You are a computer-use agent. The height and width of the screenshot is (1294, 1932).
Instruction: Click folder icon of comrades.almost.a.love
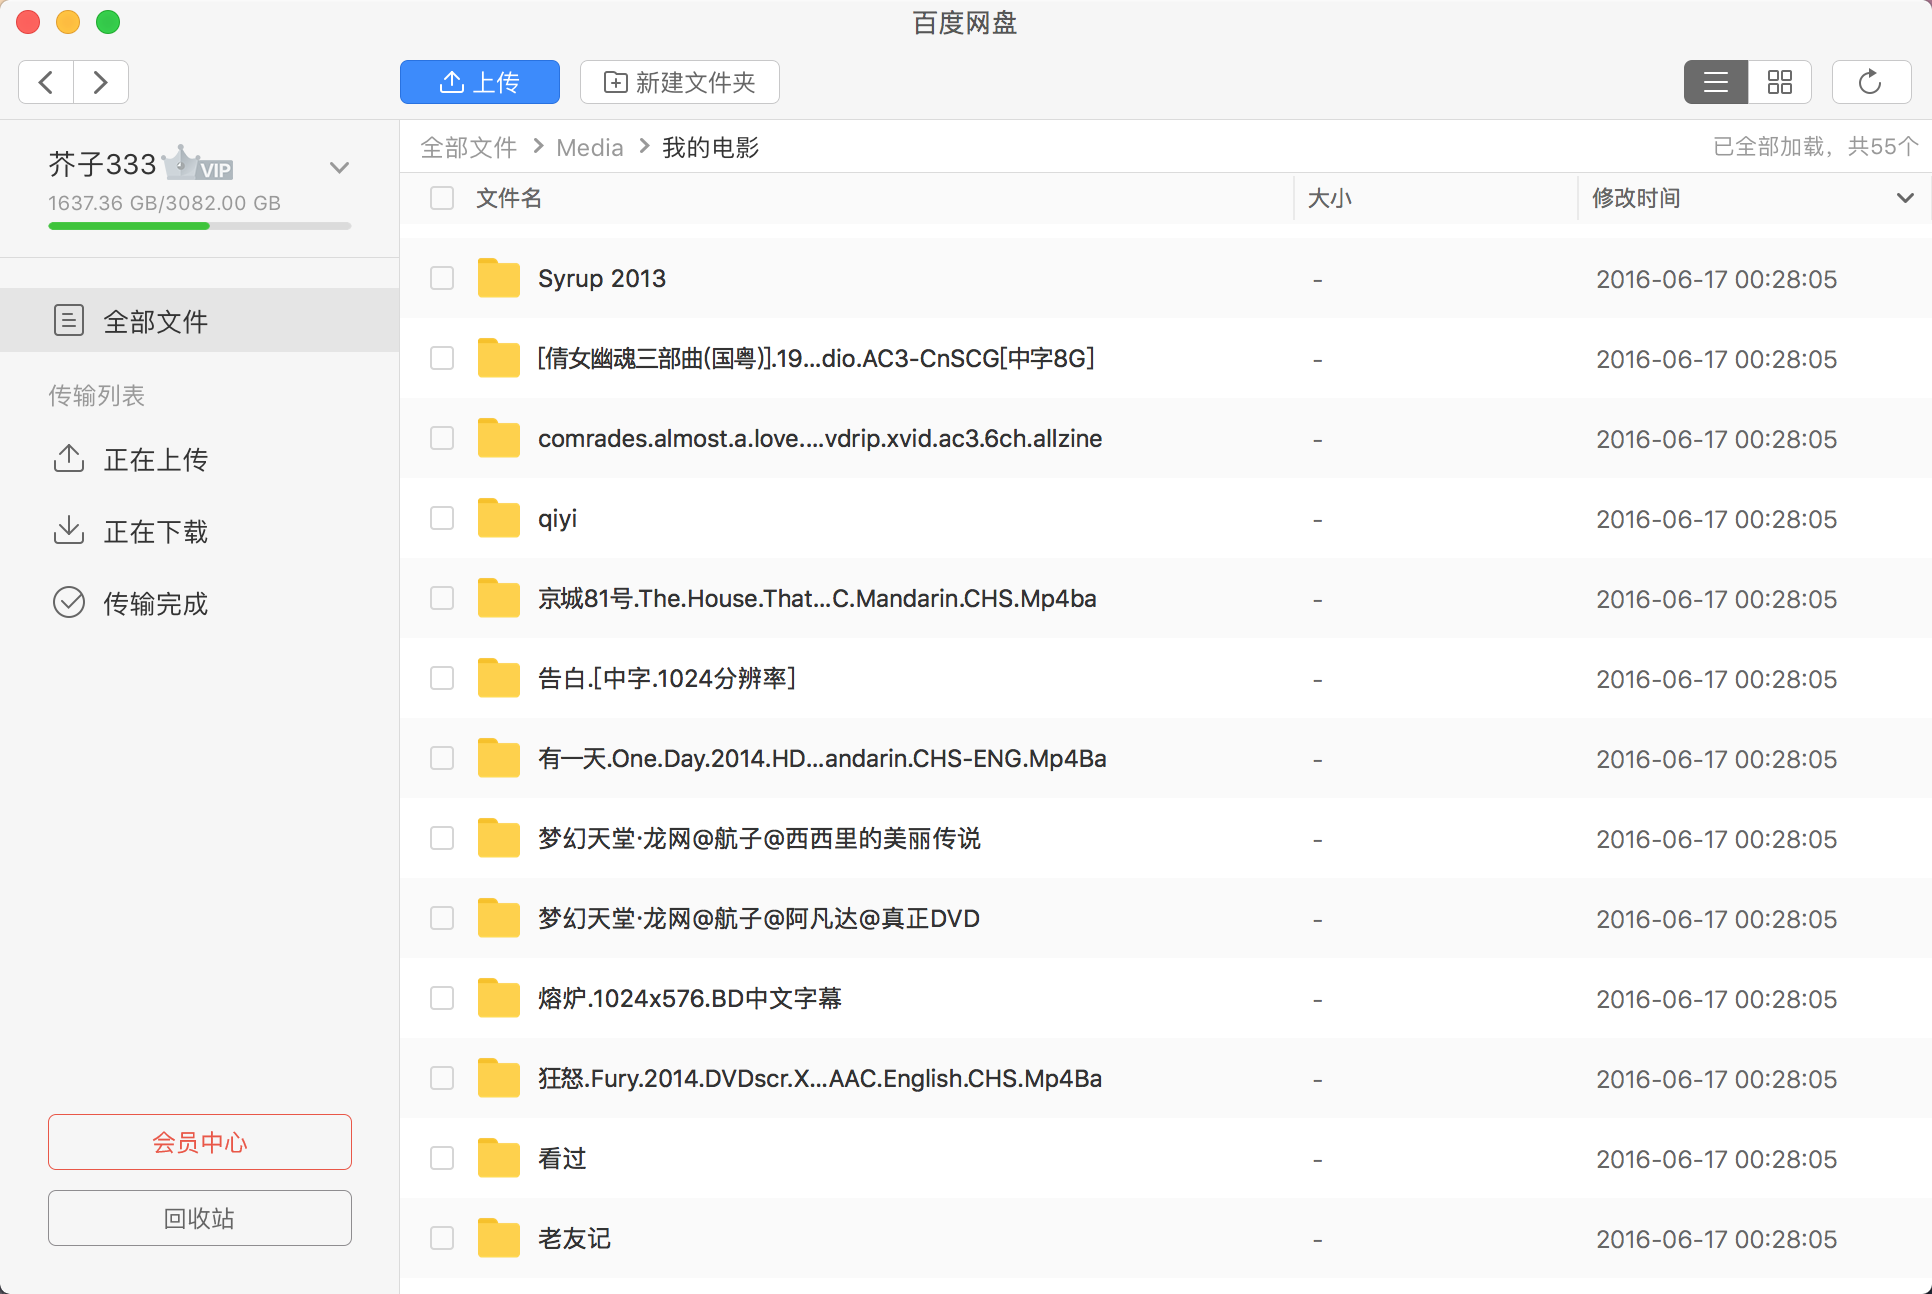[x=498, y=438]
